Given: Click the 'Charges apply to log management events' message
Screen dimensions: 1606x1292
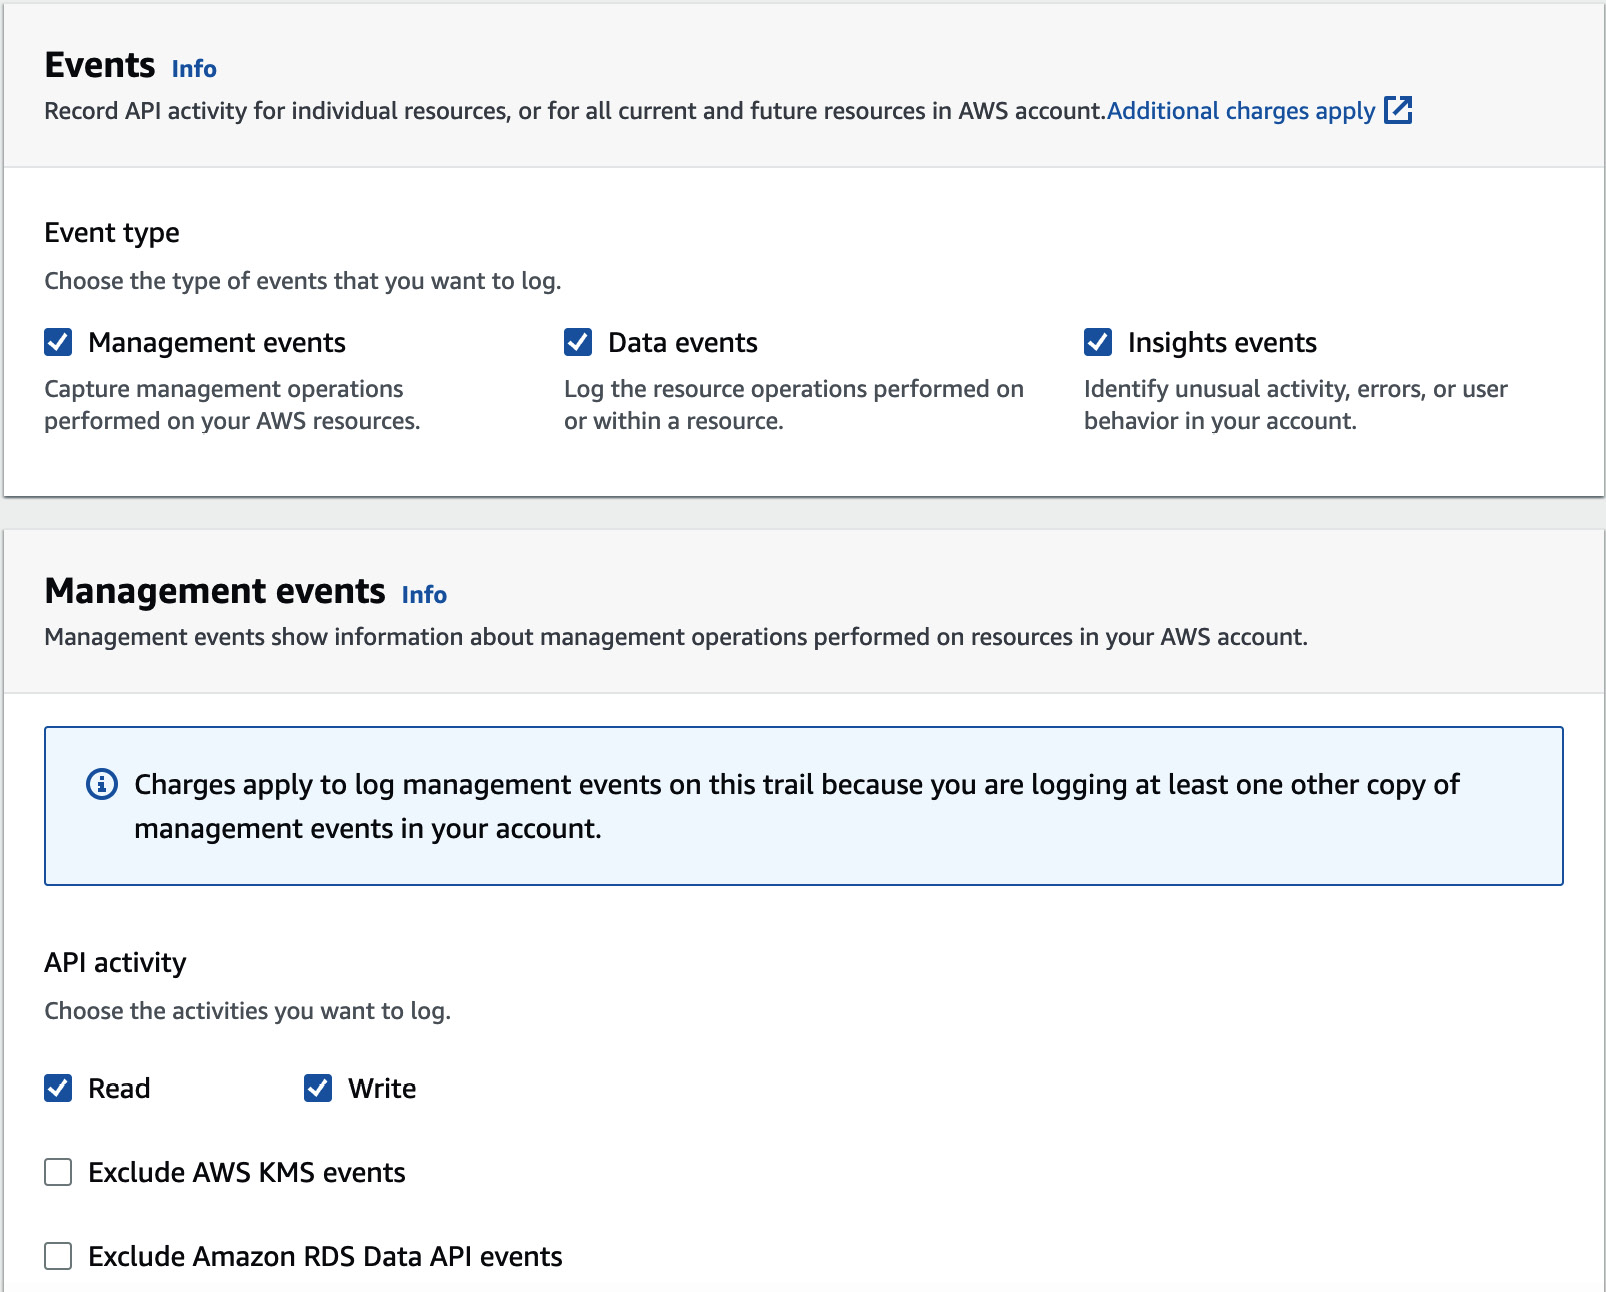Looking at the screenshot, I should coord(797,806).
